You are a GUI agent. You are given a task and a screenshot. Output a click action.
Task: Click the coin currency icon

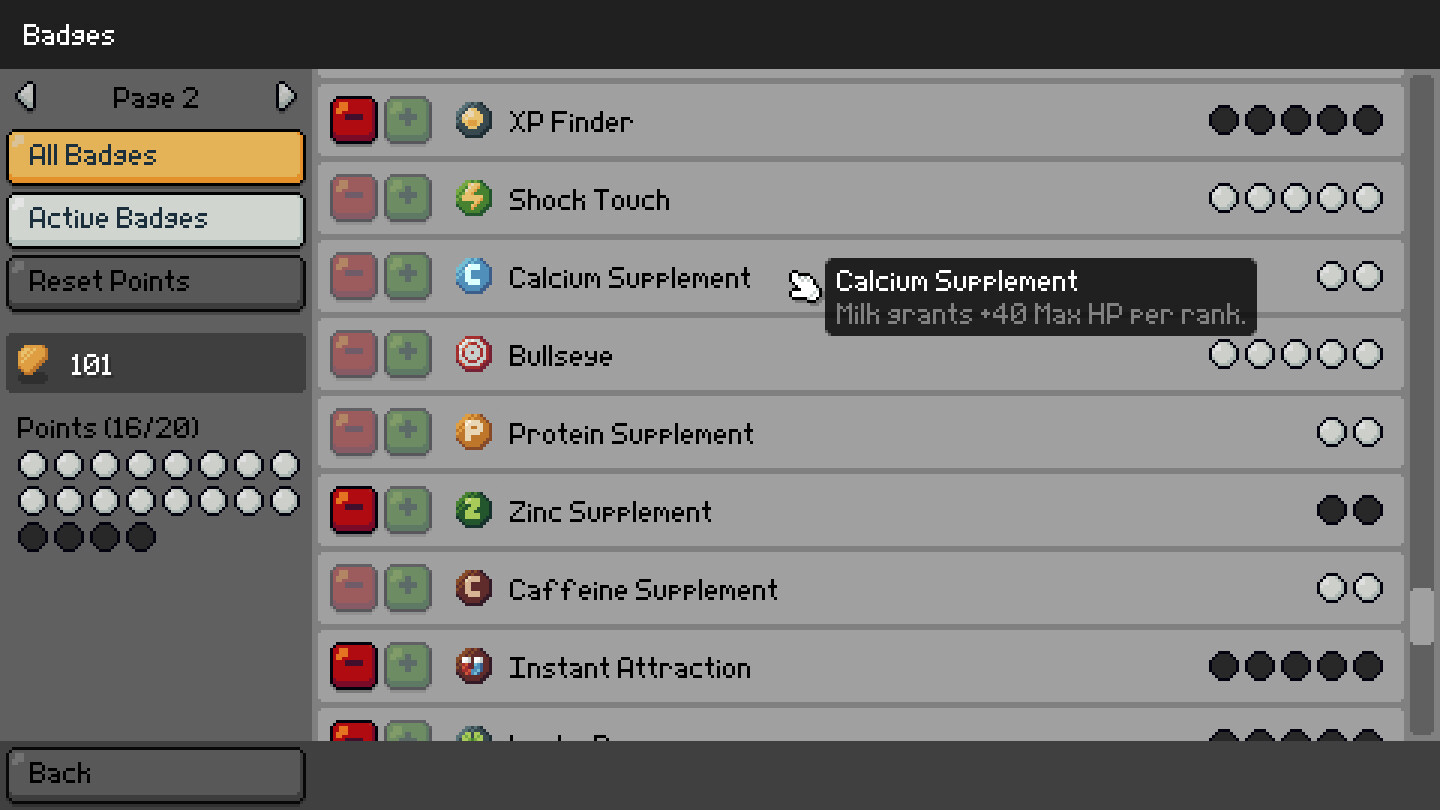click(33, 363)
